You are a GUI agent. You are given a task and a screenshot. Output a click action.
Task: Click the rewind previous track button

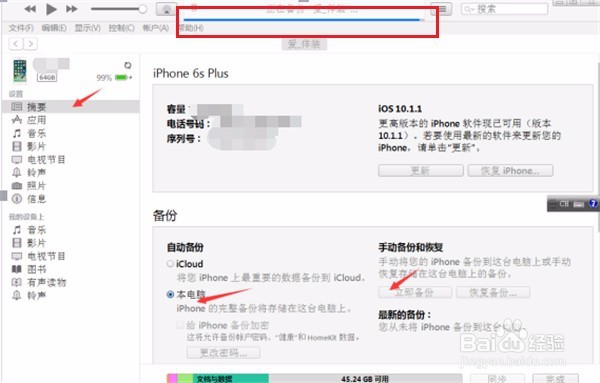point(30,9)
